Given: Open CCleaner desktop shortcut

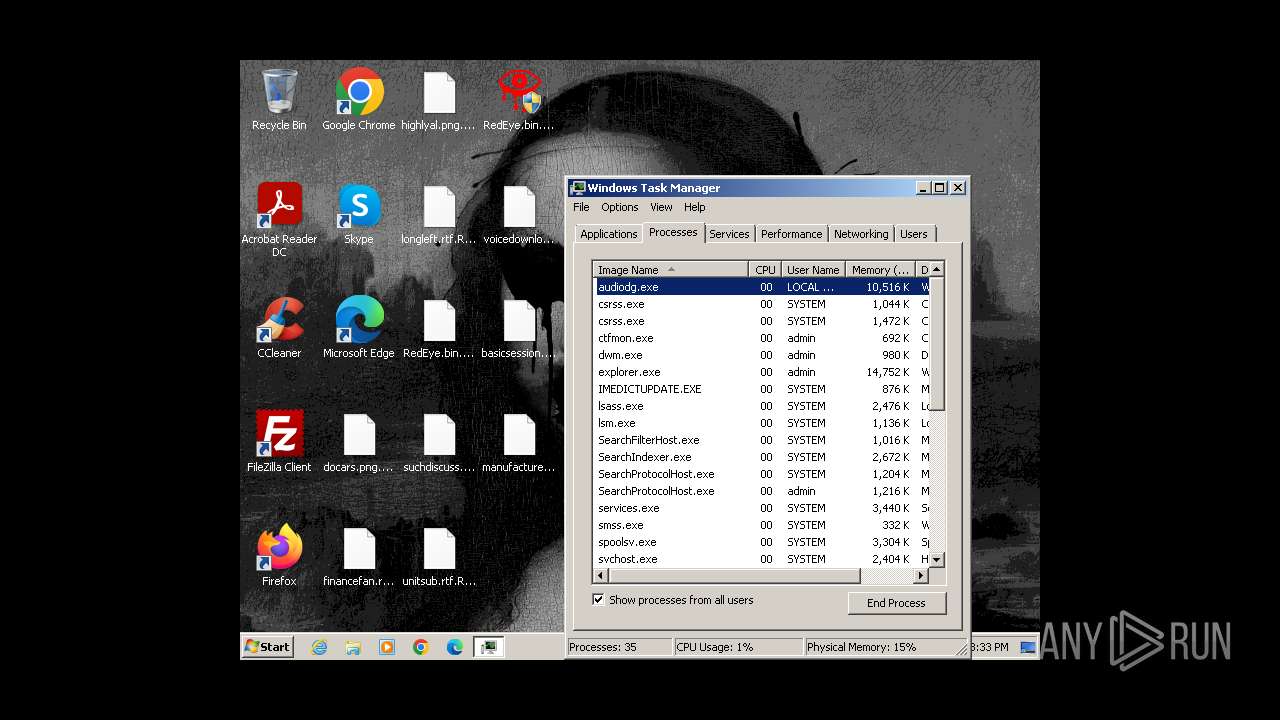Looking at the screenshot, I should click(x=279, y=327).
